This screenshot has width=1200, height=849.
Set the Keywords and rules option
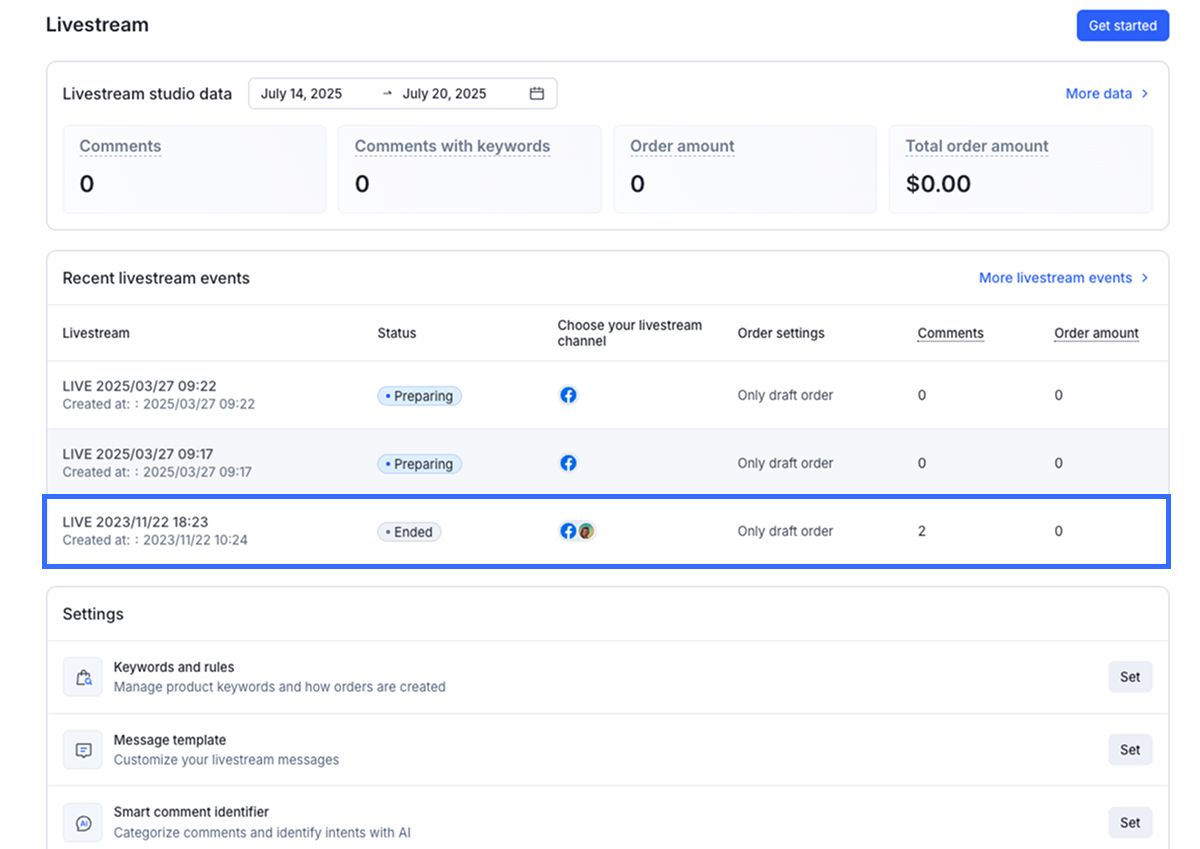point(1130,677)
